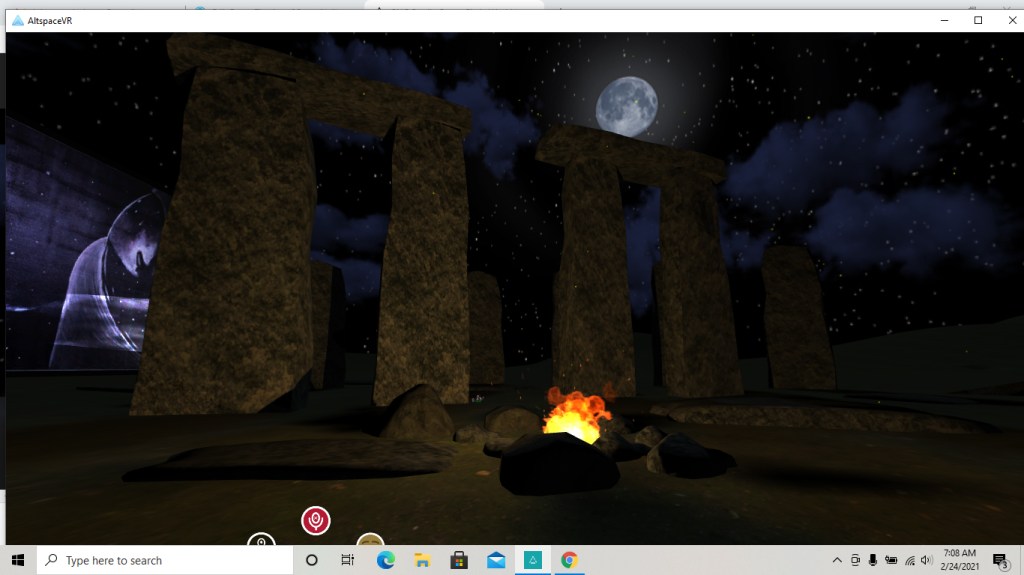1024x575 pixels.
Task: Expand the hidden system tray icons
Action: pyautogui.click(x=837, y=560)
